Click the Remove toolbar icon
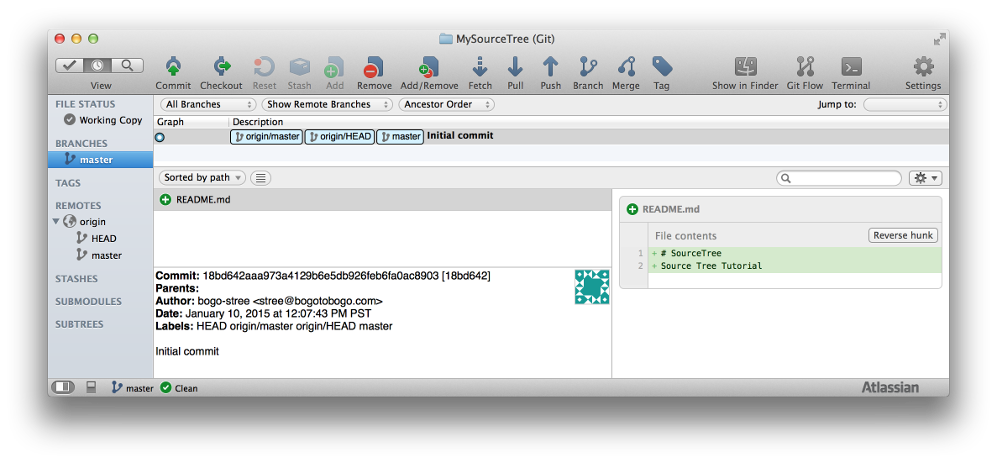The image size is (997, 463). click(374, 67)
